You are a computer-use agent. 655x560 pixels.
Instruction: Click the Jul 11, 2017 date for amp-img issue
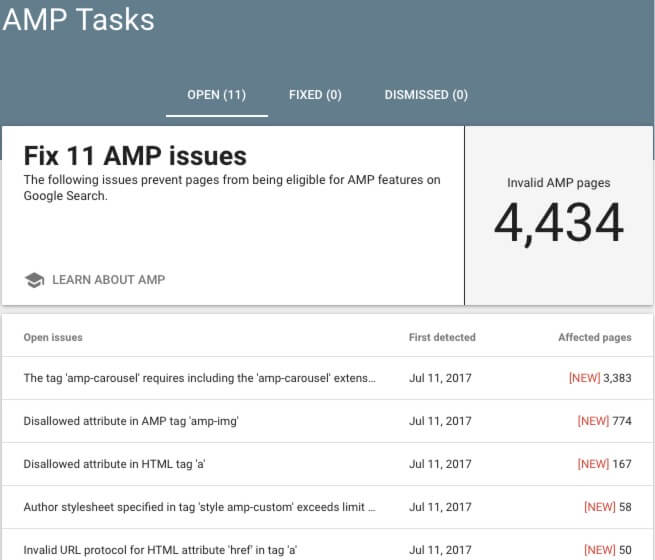440,421
